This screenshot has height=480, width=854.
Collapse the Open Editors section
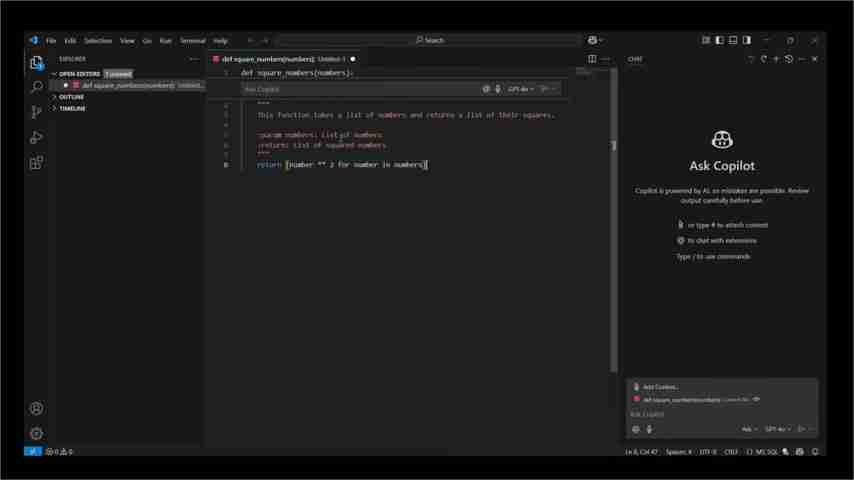pyautogui.click(x=80, y=74)
